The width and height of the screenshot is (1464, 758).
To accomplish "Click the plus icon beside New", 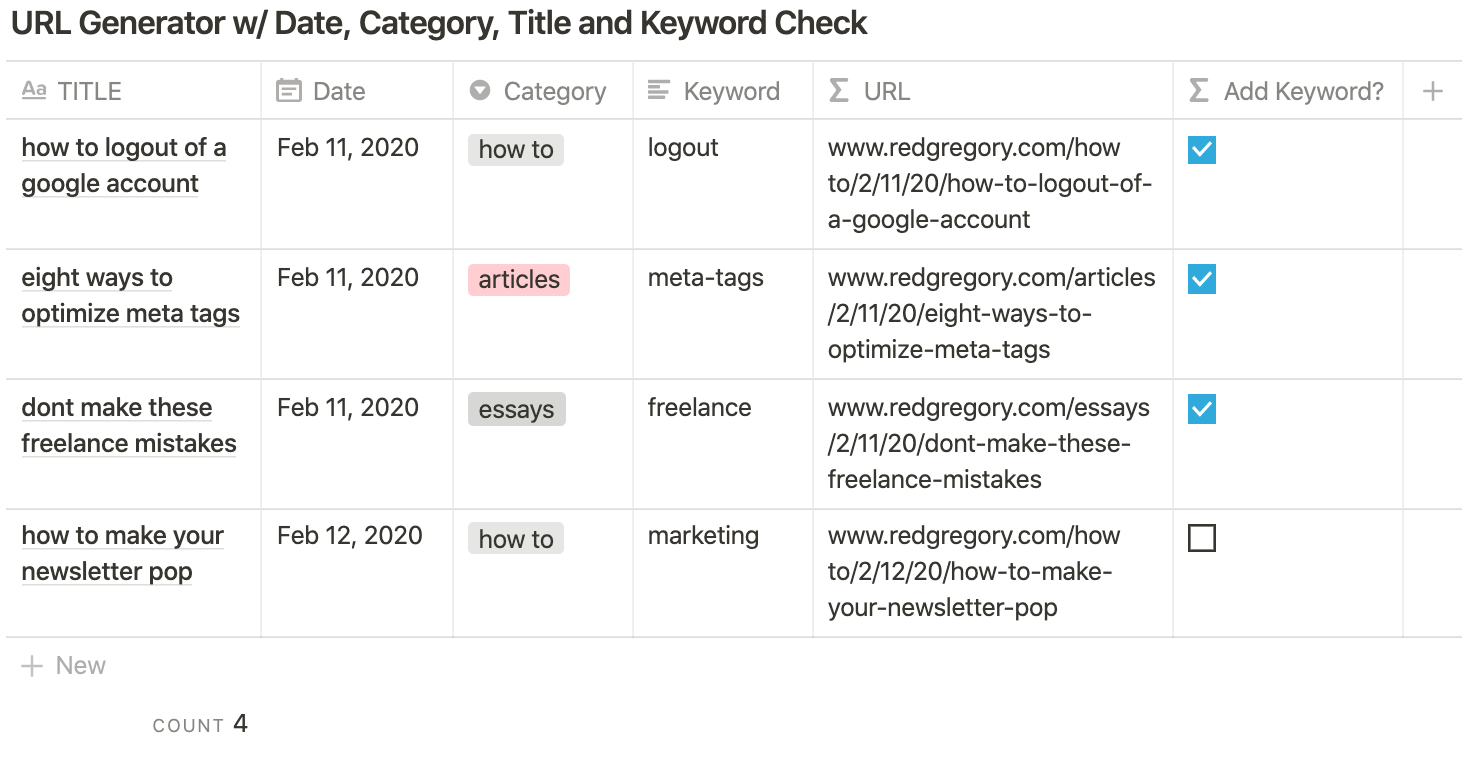I will [32, 666].
